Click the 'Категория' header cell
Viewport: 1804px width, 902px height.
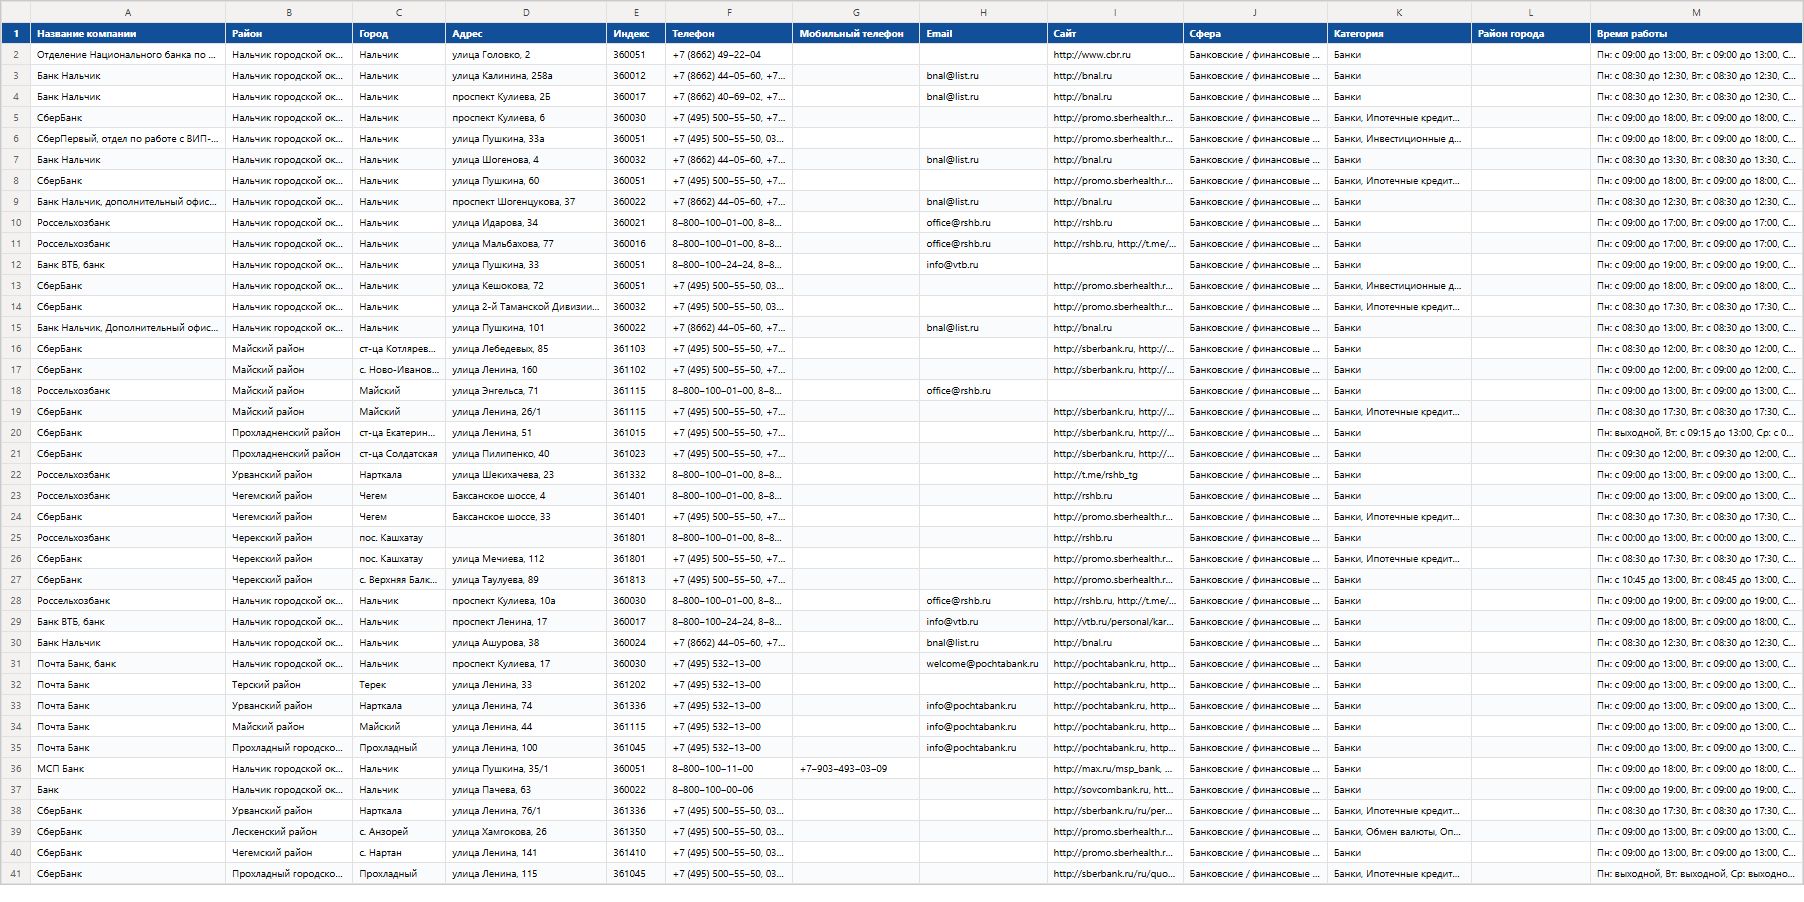[1399, 34]
